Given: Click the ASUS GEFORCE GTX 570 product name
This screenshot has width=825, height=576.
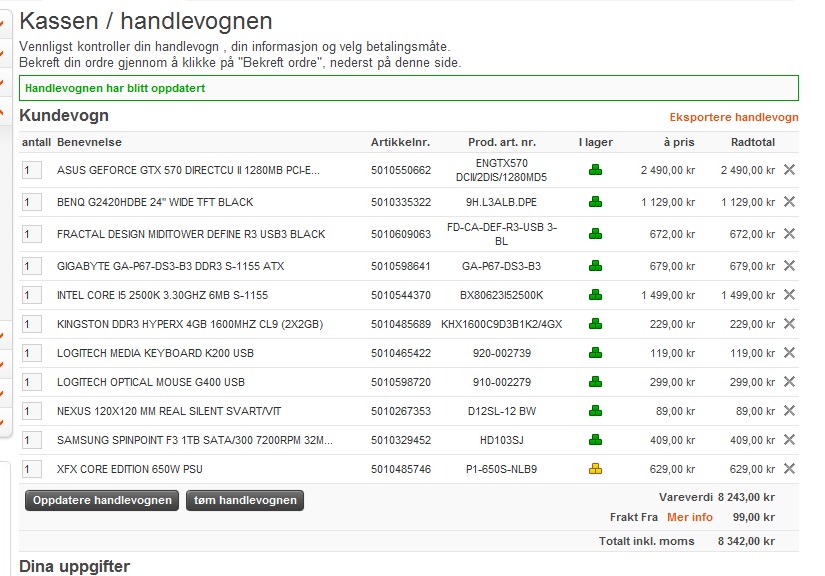Looking at the screenshot, I should (188, 170).
